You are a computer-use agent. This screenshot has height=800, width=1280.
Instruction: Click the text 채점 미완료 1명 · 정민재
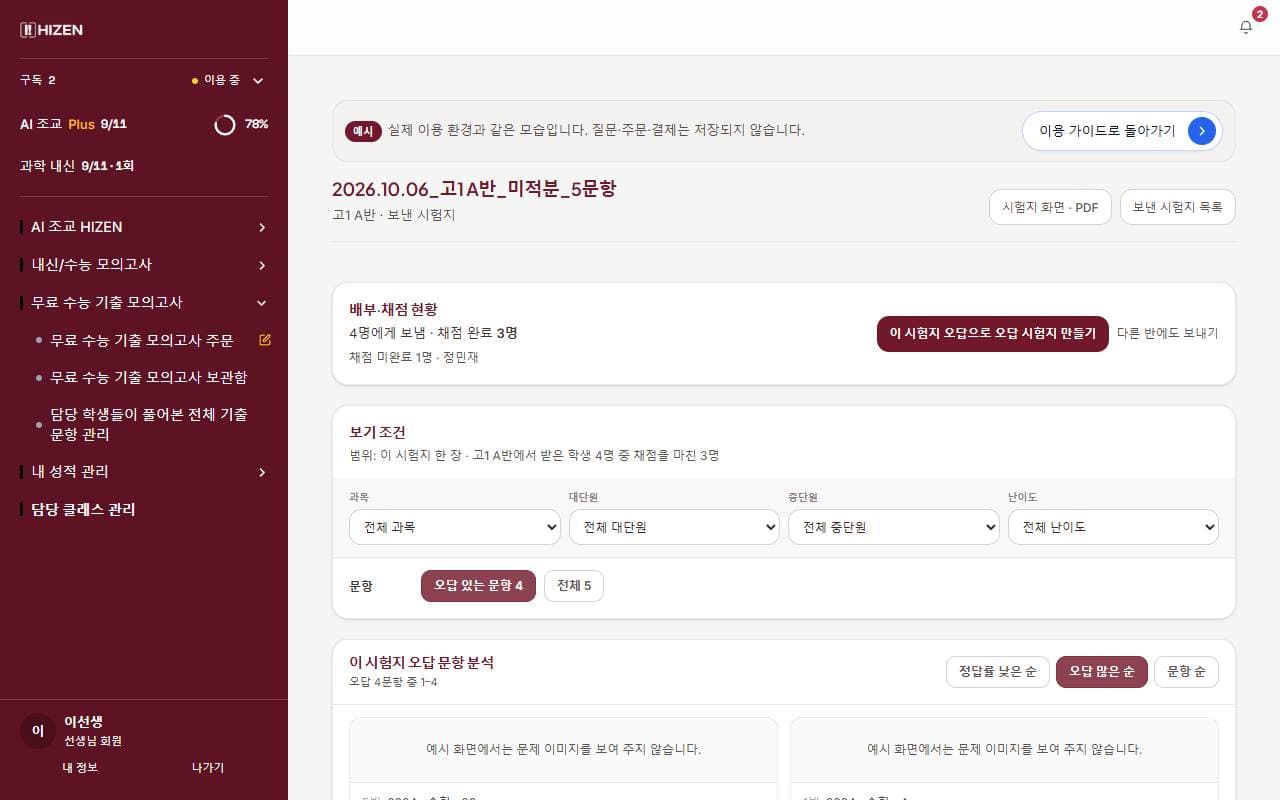(x=414, y=357)
